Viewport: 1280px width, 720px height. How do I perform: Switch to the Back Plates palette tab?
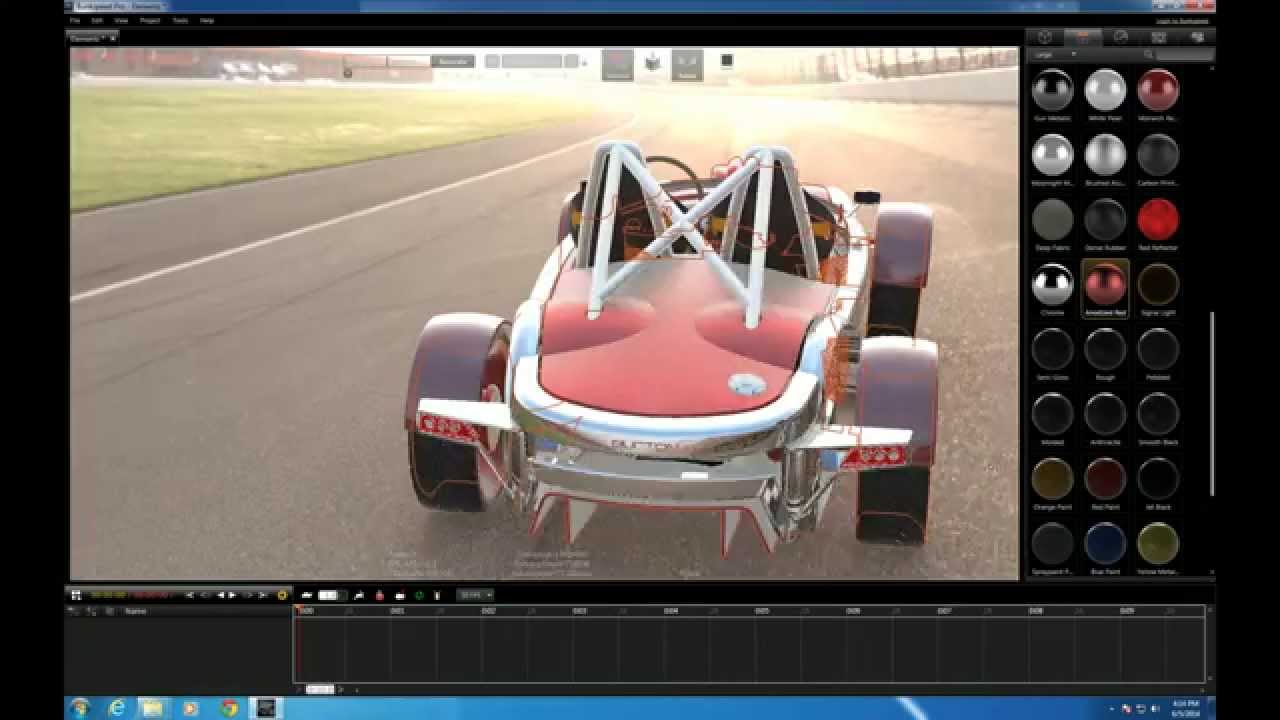pos(1159,37)
